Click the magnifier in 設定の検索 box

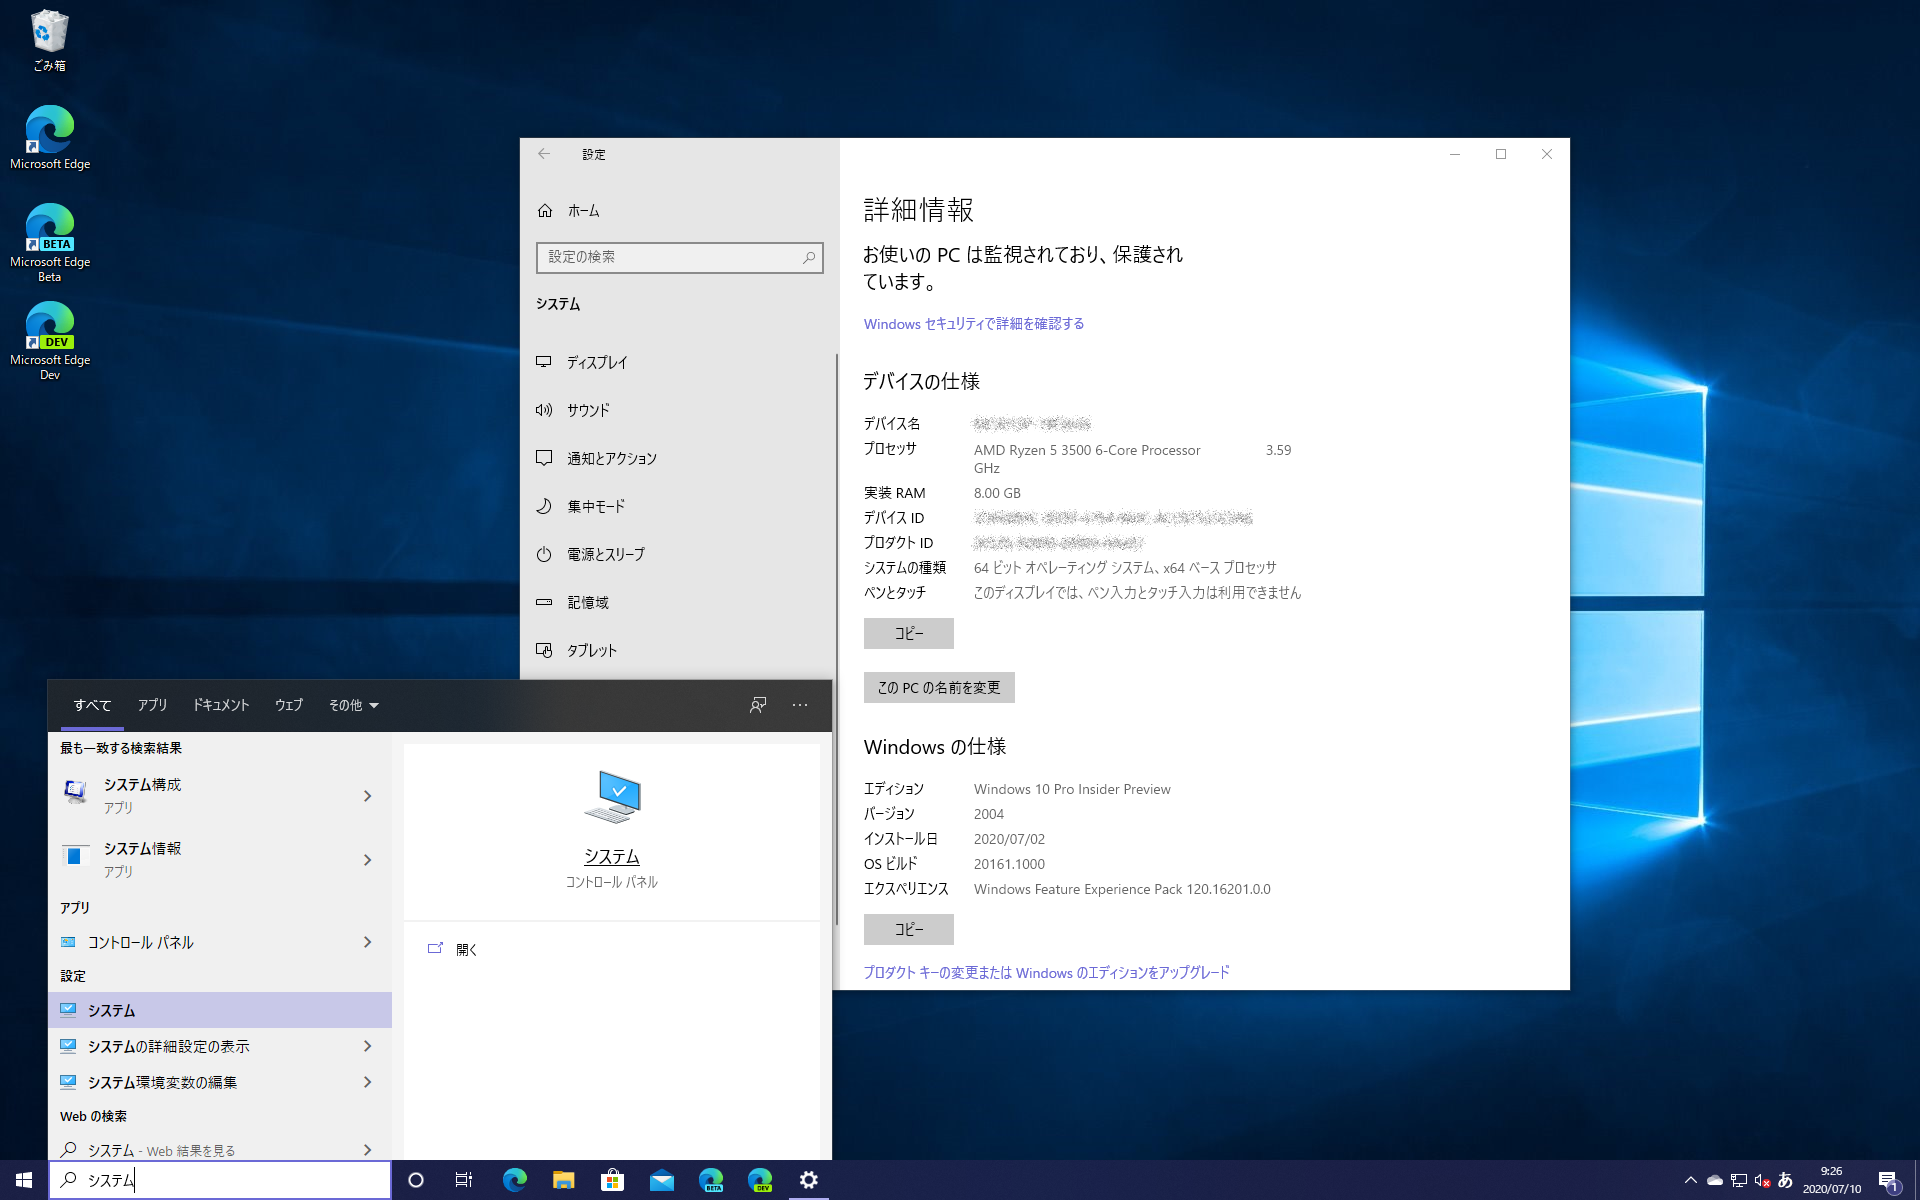(x=809, y=257)
